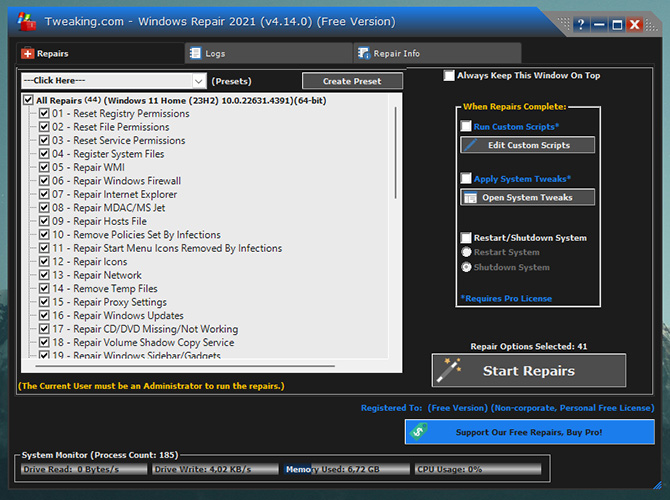Select row 17 - Repair CD/DVD Missing/Not Working
Viewport: 670px width, 500px height.
145,329
